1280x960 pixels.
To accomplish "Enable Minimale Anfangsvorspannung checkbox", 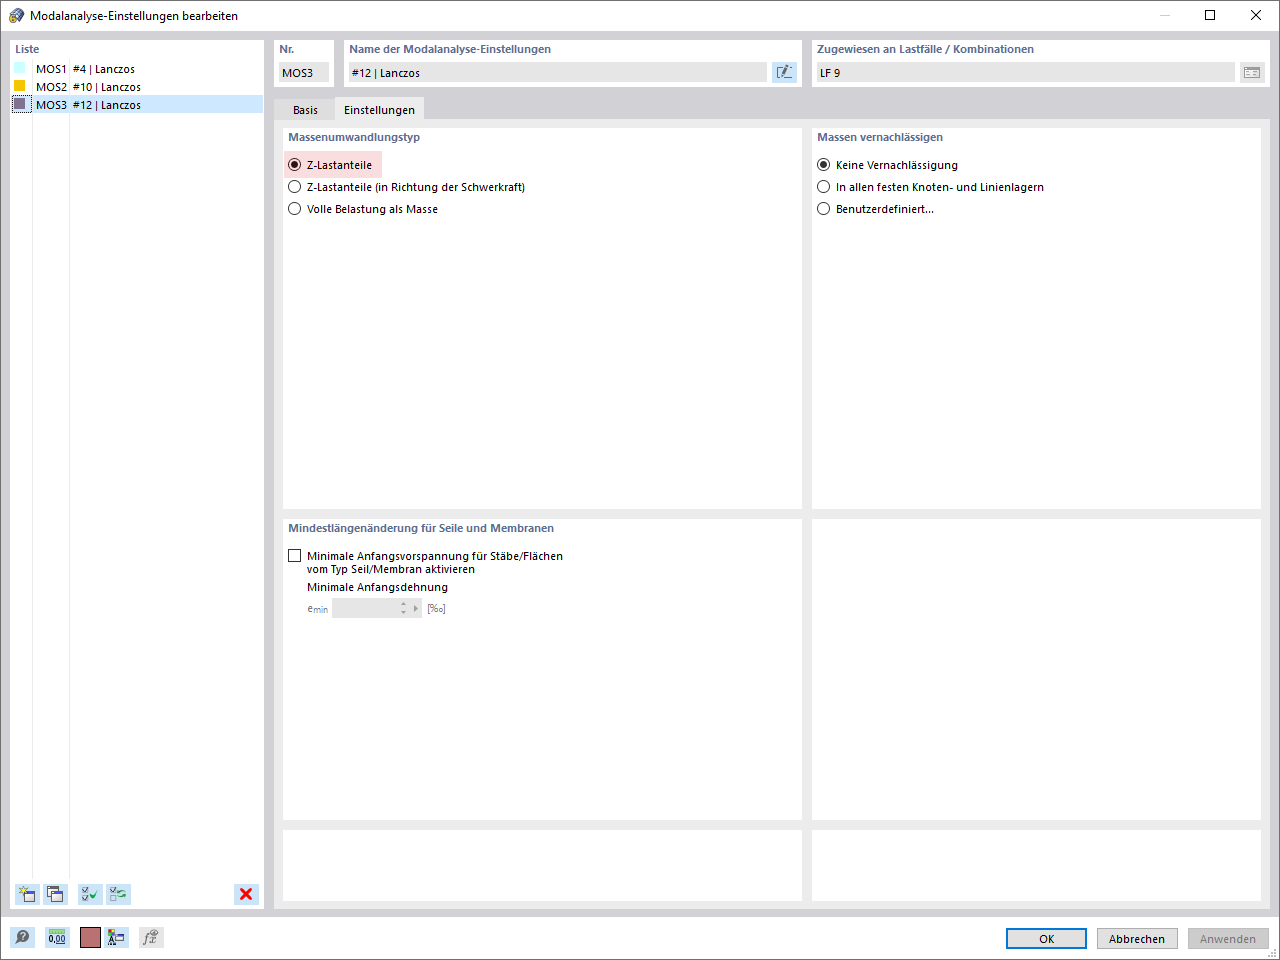I will (294, 555).
